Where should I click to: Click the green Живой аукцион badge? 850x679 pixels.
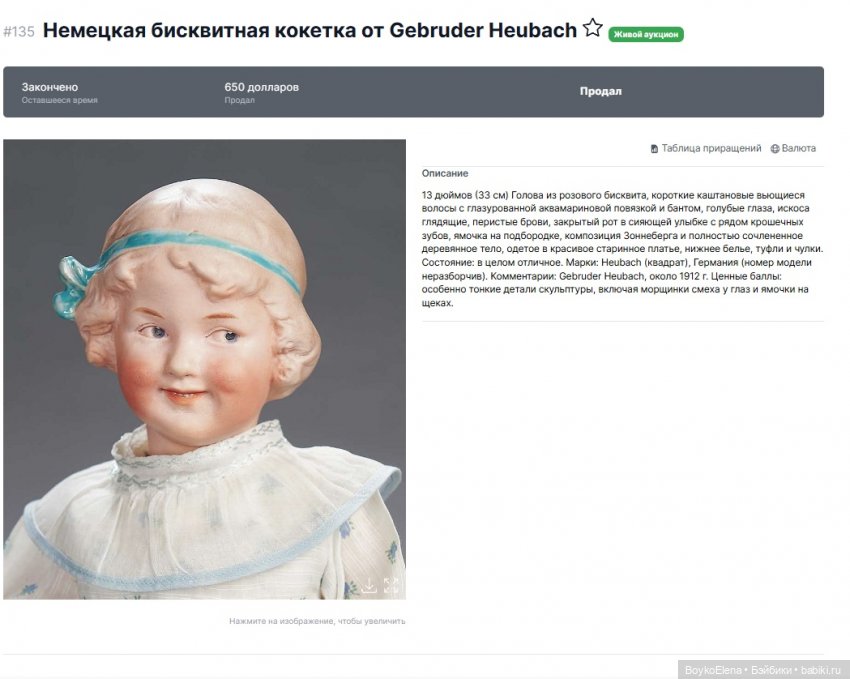[646, 34]
